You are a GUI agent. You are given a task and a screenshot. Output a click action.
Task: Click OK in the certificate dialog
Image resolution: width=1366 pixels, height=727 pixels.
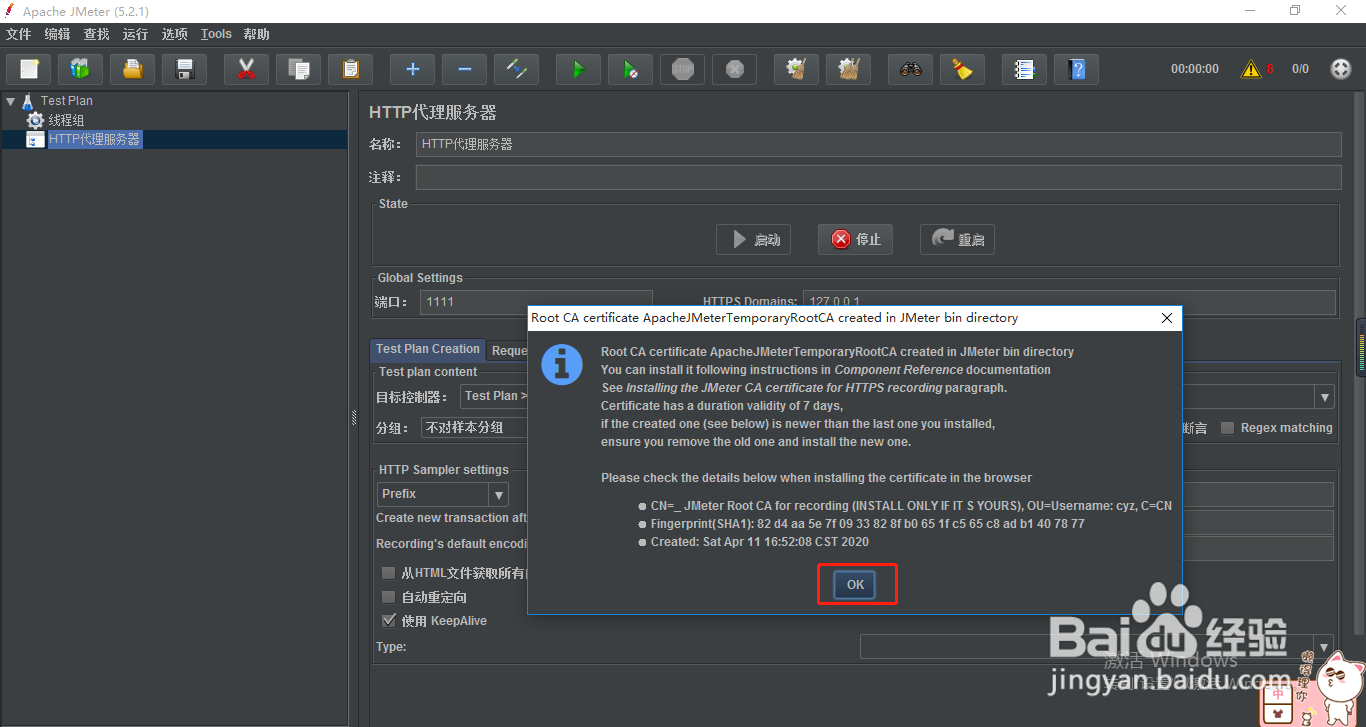click(x=856, y=585)
